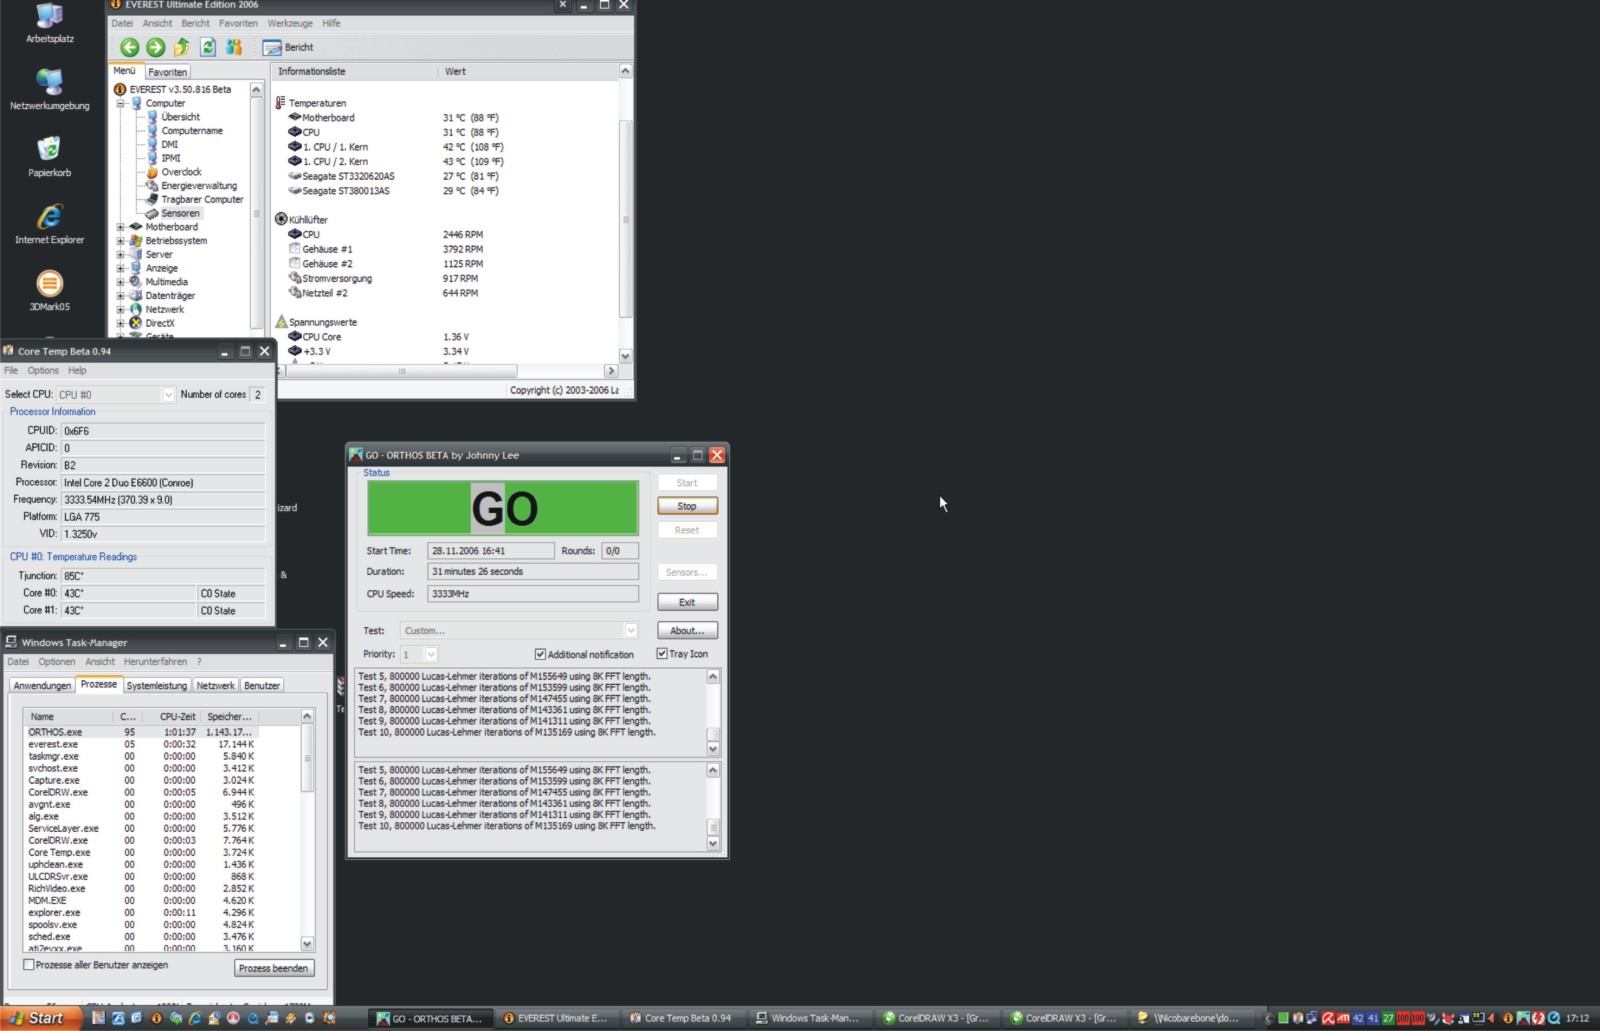Toggle Tray Icon checkbox in ORTHOS
Viewport: 1600px width, 1031px height.
[x=662, y=654]
